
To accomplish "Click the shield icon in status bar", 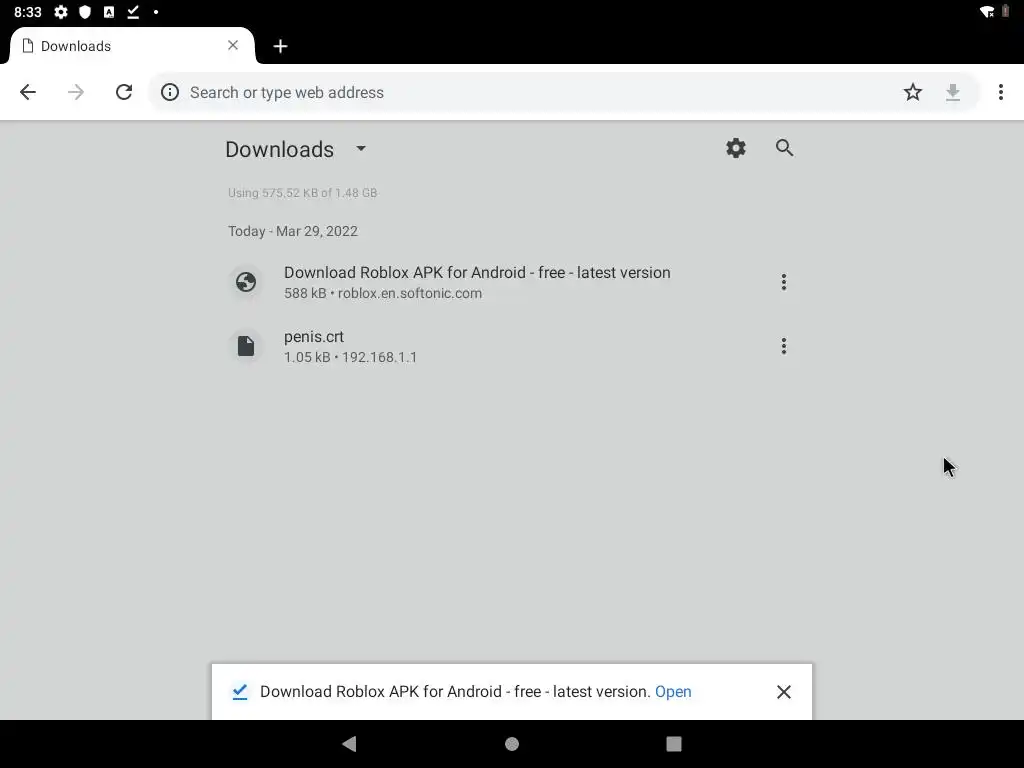I will [x=85, y=12].
